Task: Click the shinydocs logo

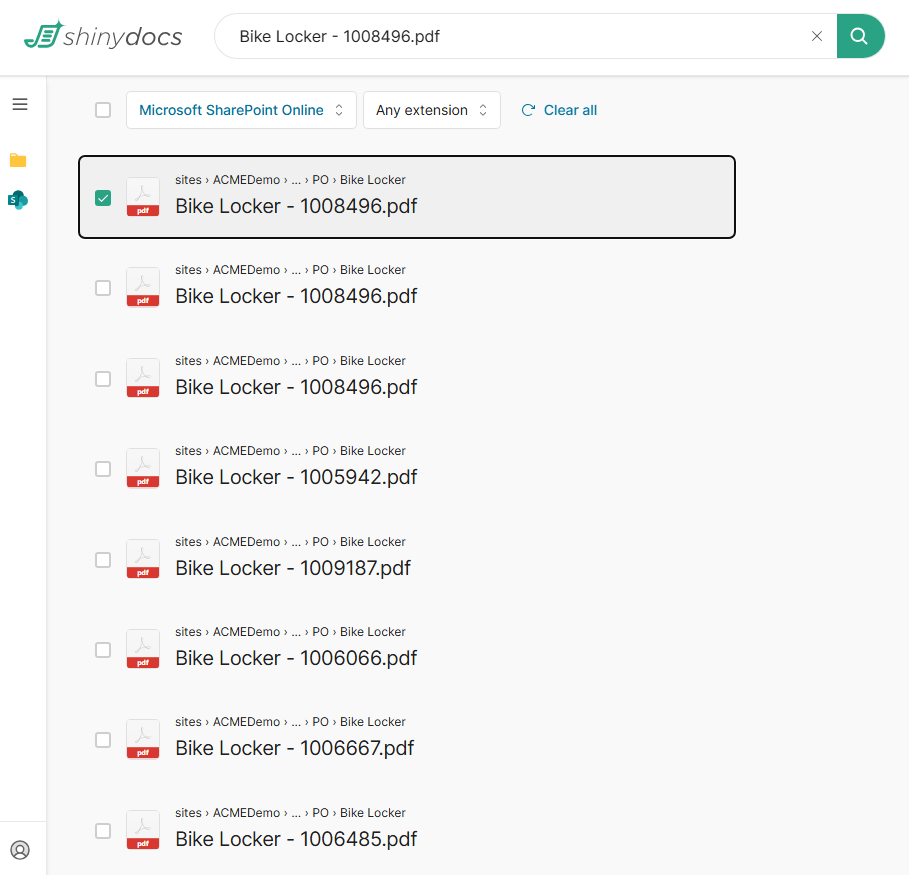Action: (x=103, y=36)
